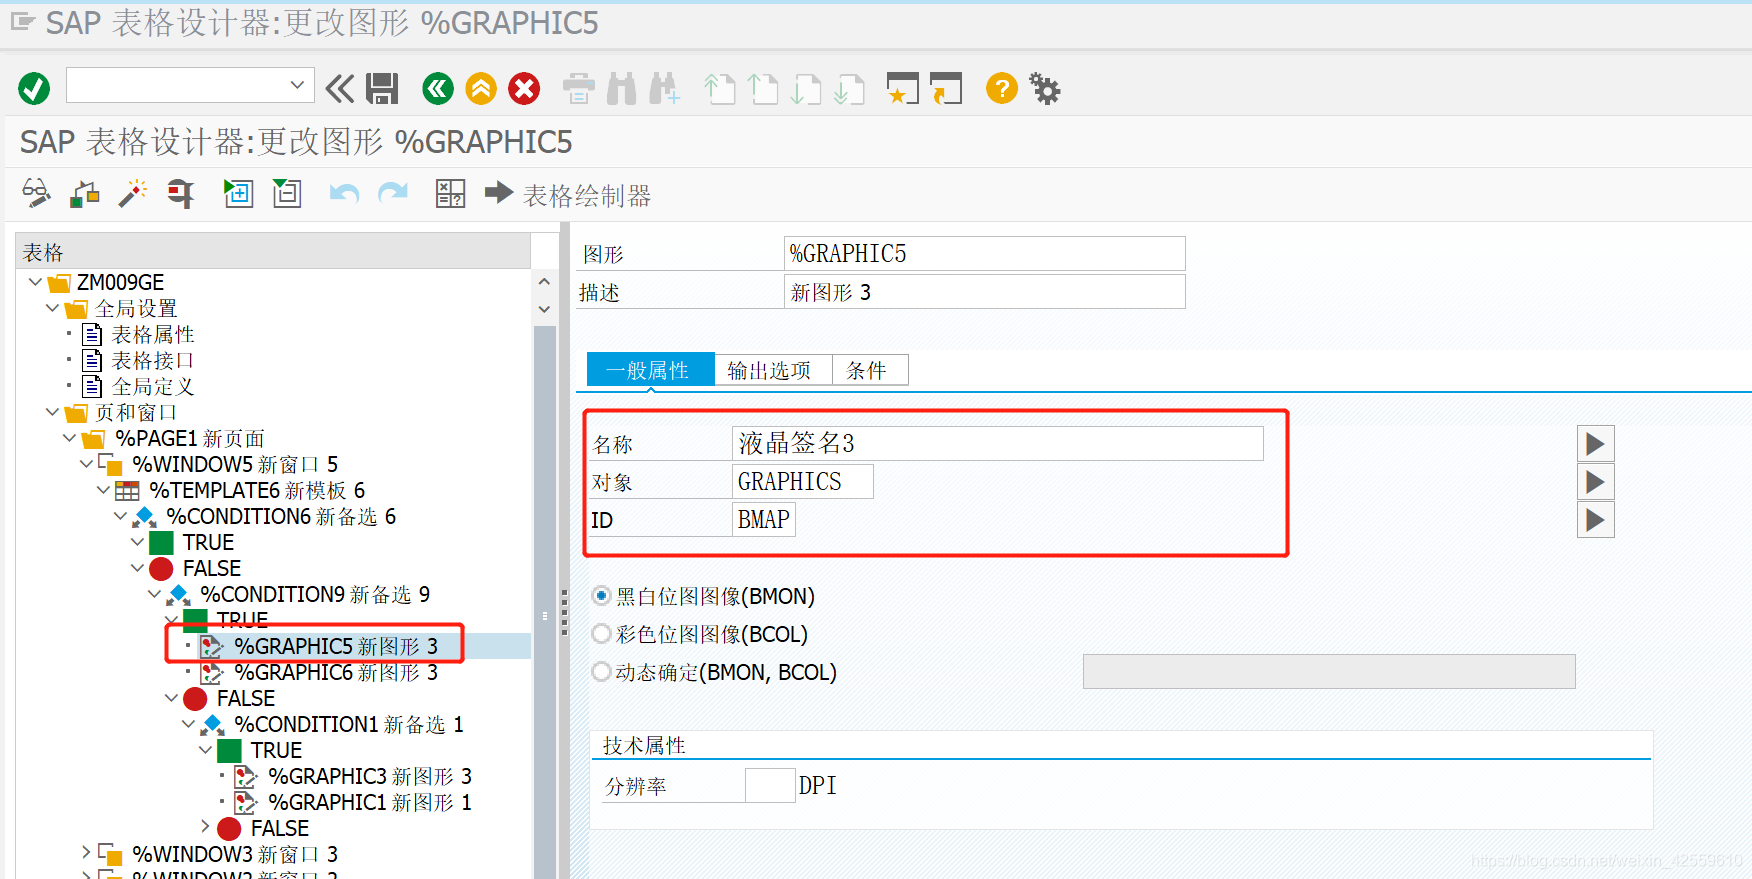The height and width of the screenshot is (879, 1752).
Task: Click the Test form icon
Action: coord(180,193)
